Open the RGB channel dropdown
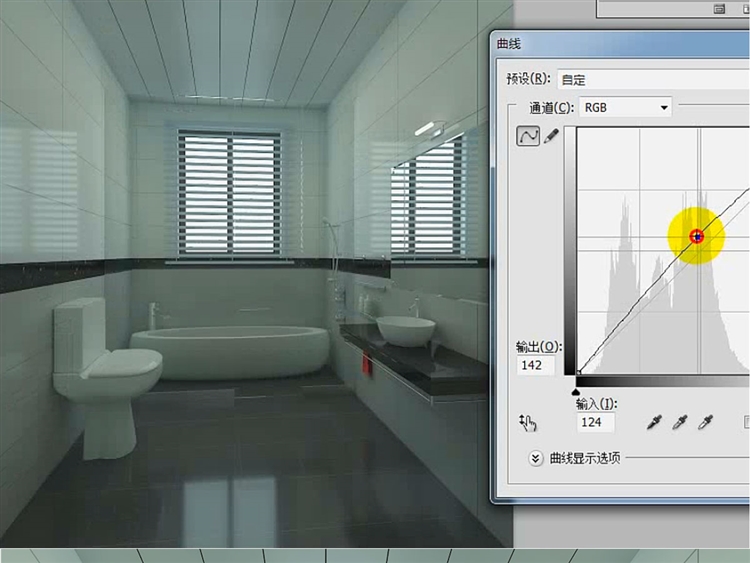Viewport: 750px width, 563px height. click(x=625, y=107)
